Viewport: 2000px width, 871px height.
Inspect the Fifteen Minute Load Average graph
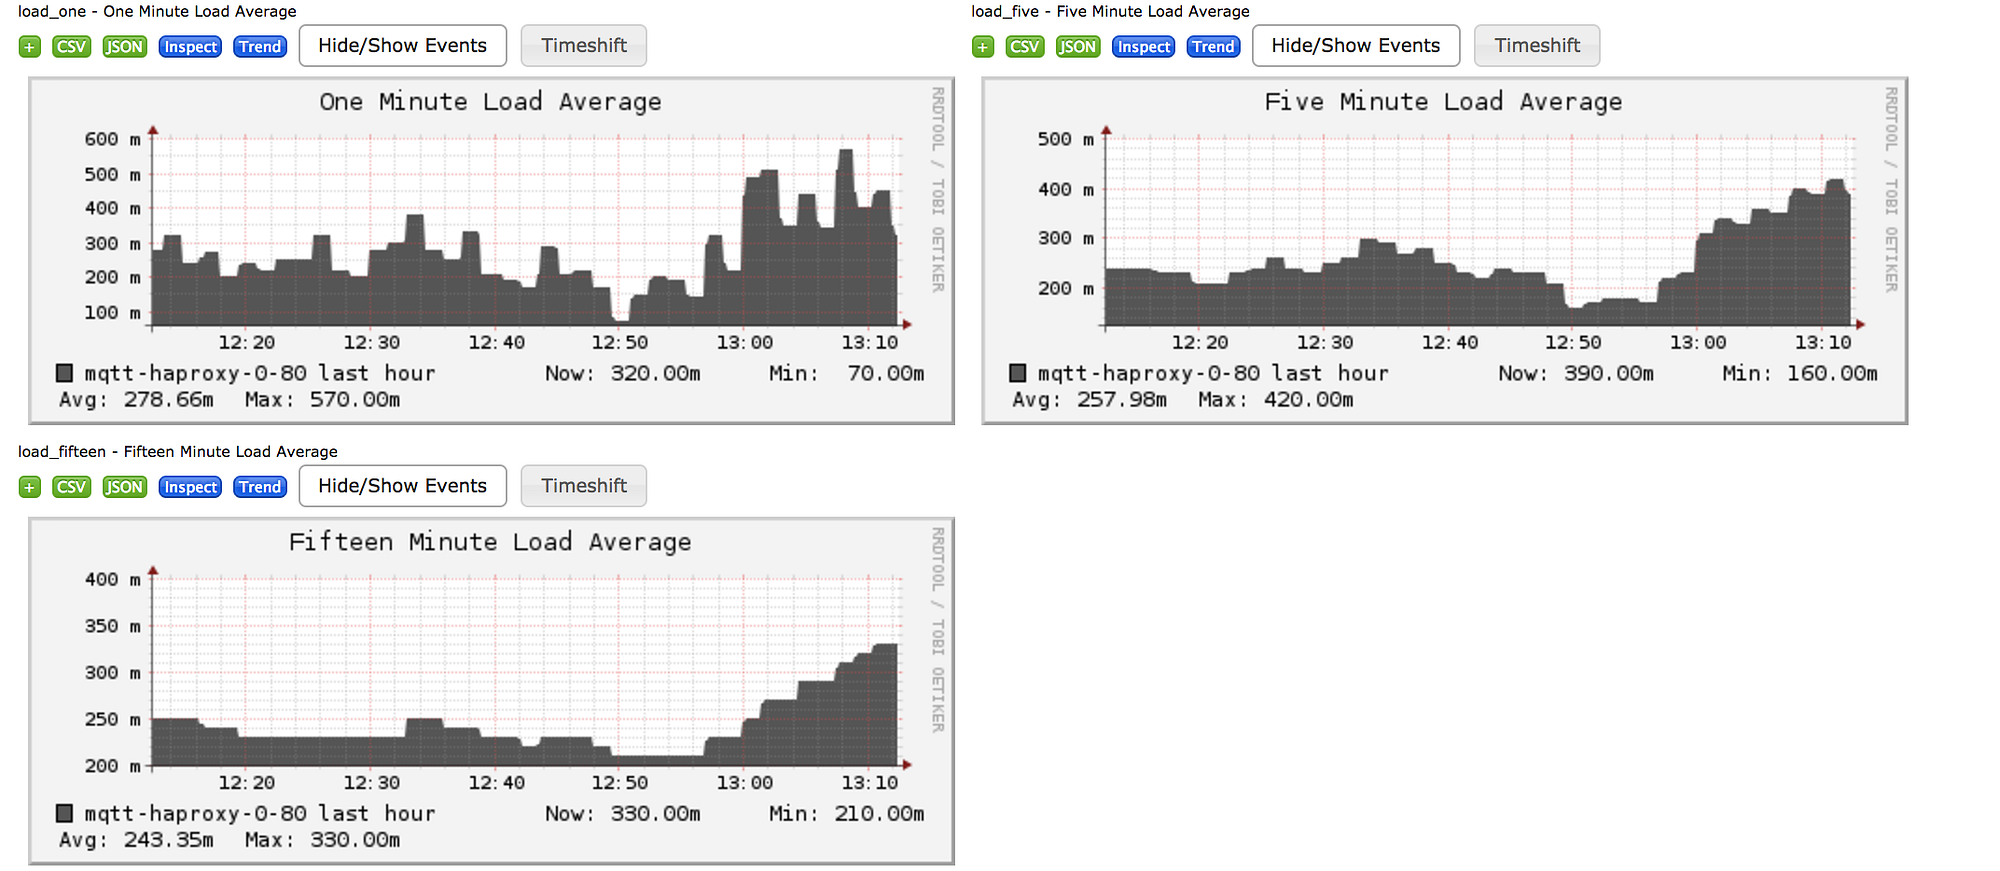(190, 487)
